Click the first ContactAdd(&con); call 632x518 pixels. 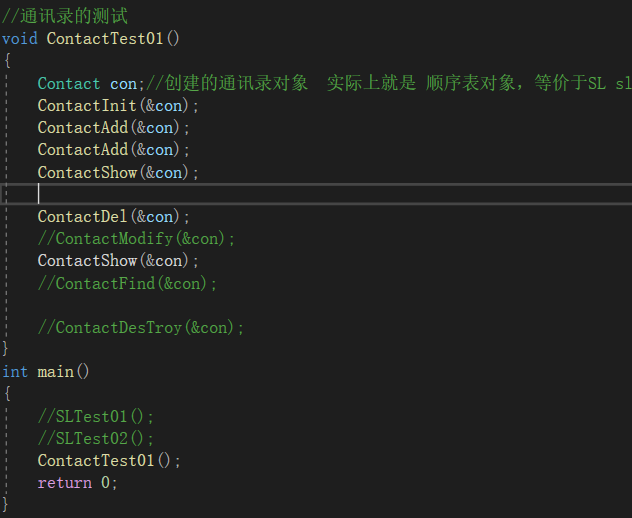(114, 128)
